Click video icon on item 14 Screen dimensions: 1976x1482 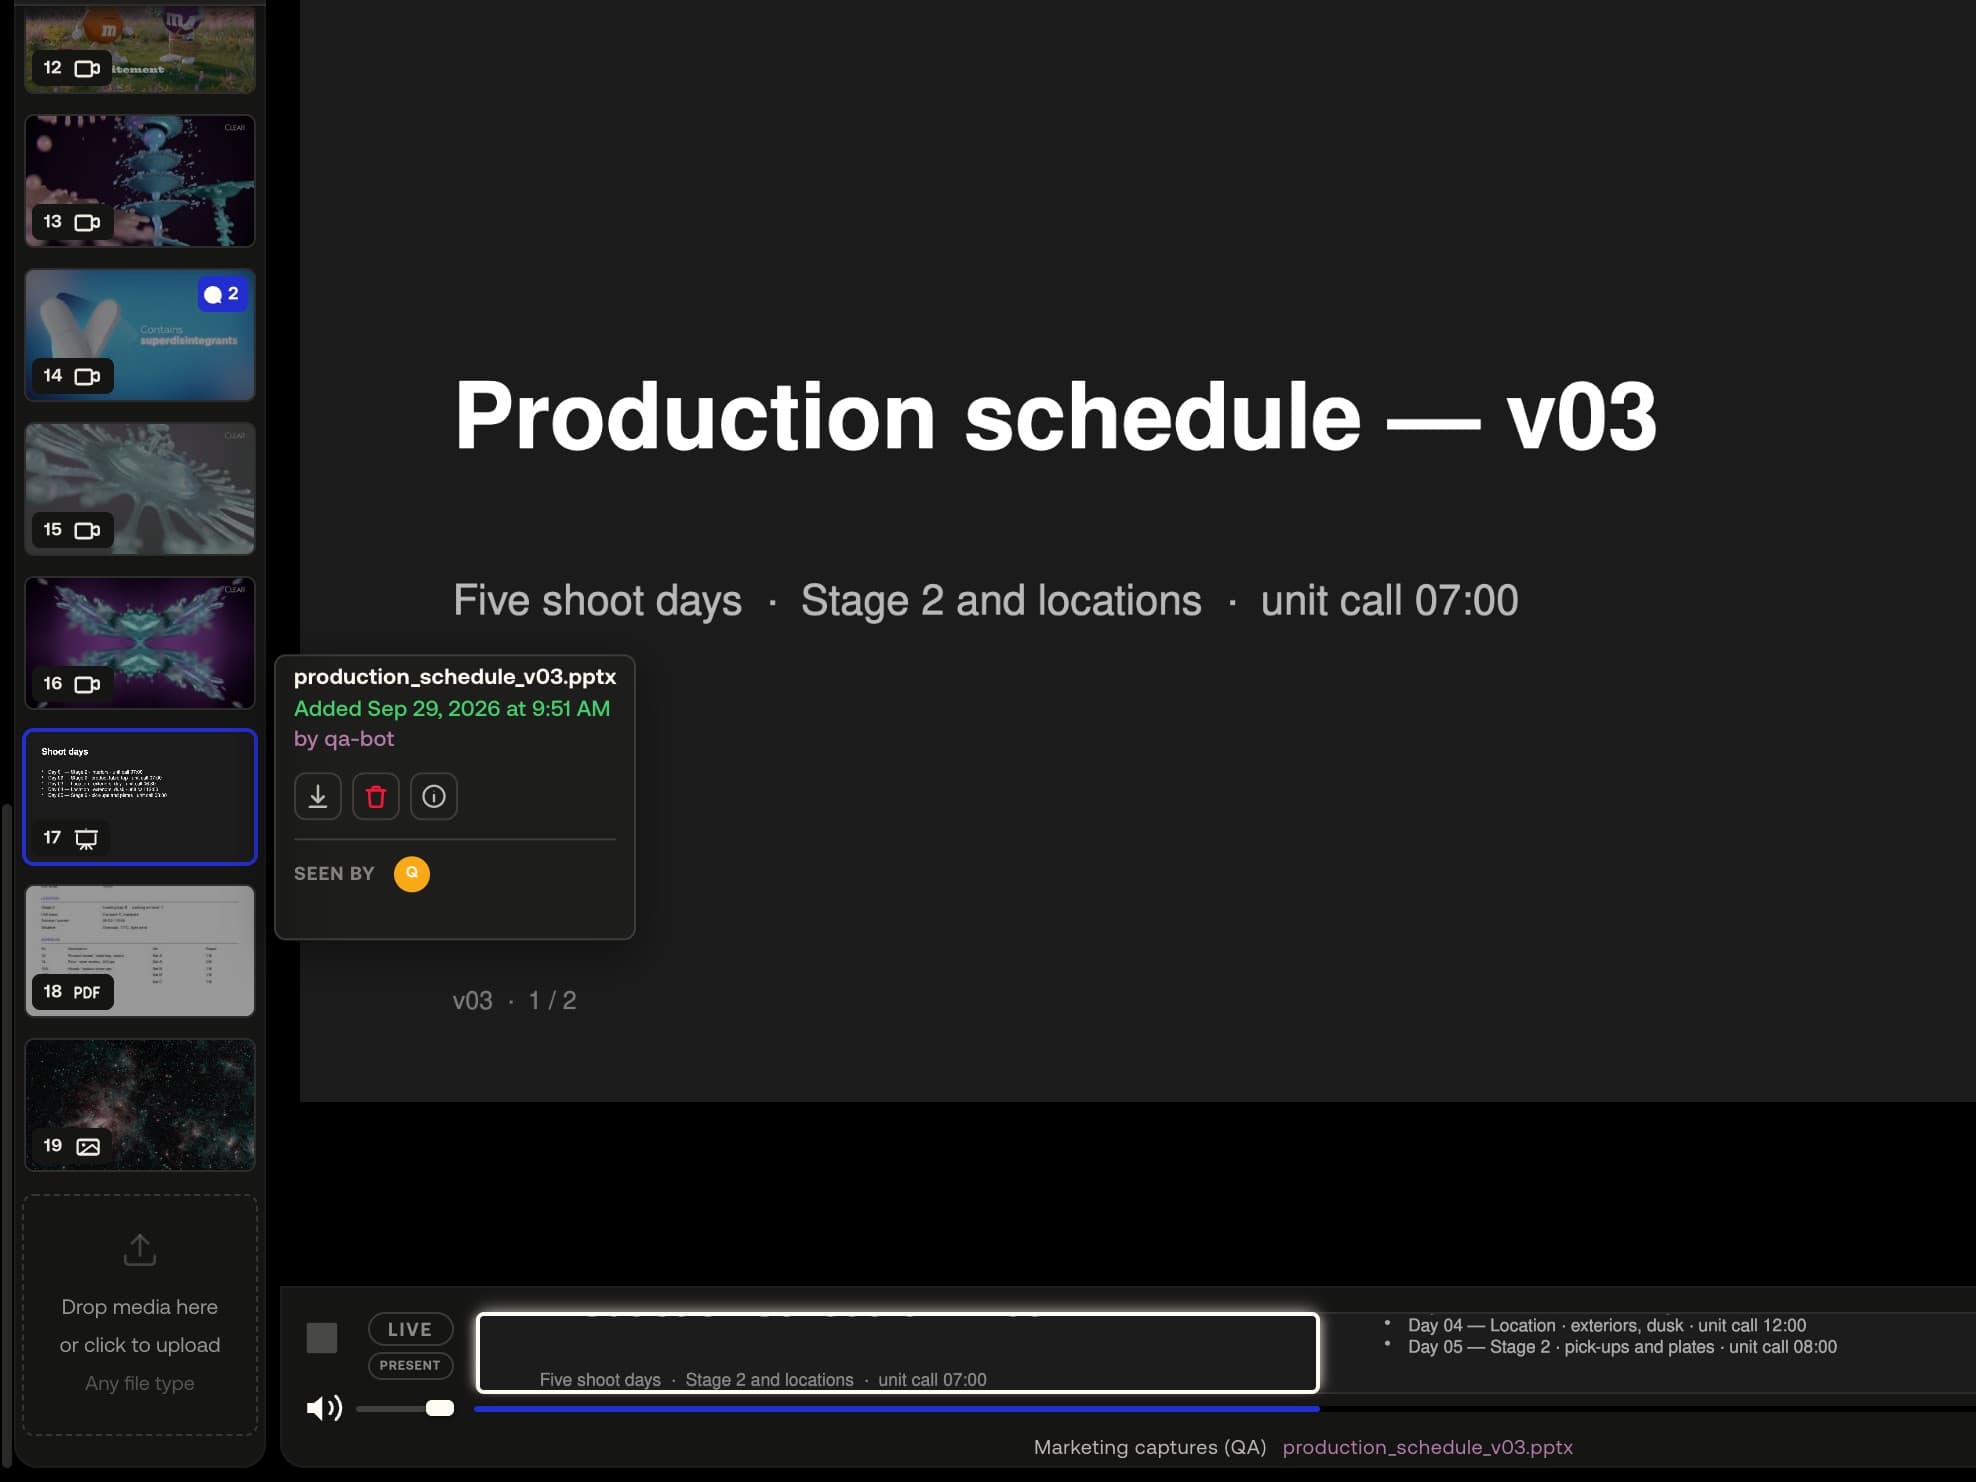pos(88,376)
